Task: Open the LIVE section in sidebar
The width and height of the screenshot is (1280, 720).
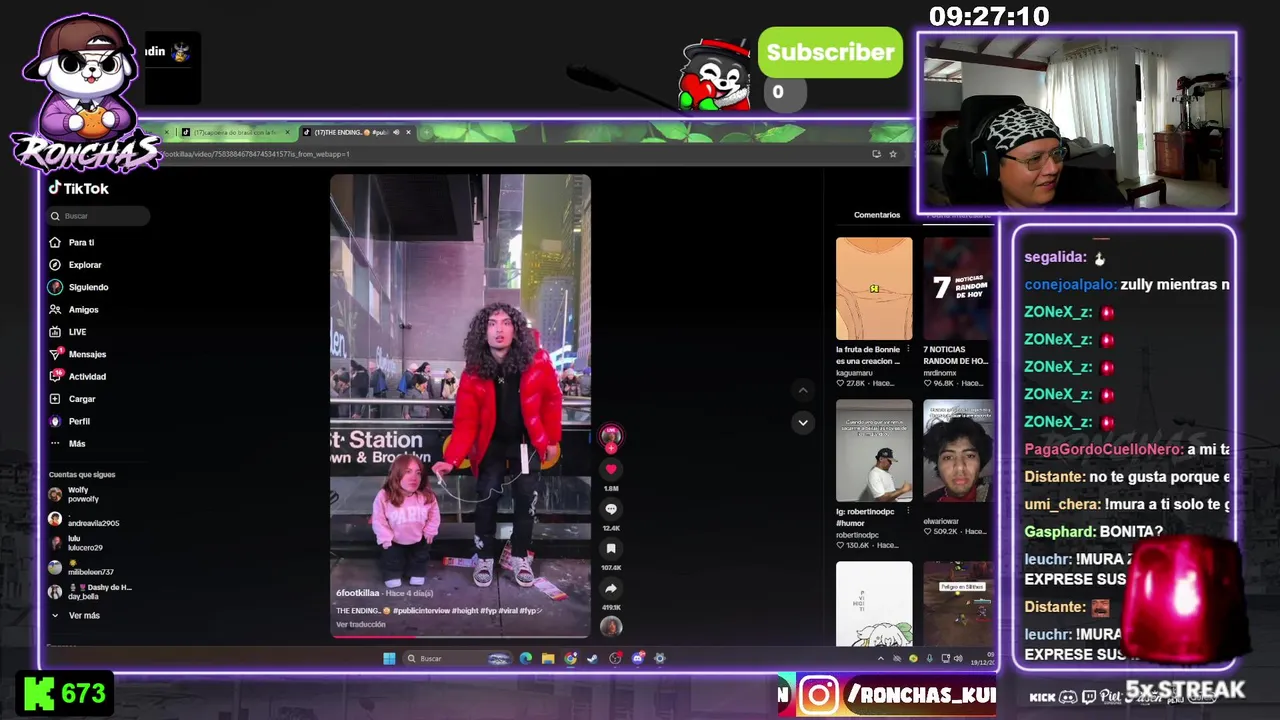Action: (x=68, y=332)
